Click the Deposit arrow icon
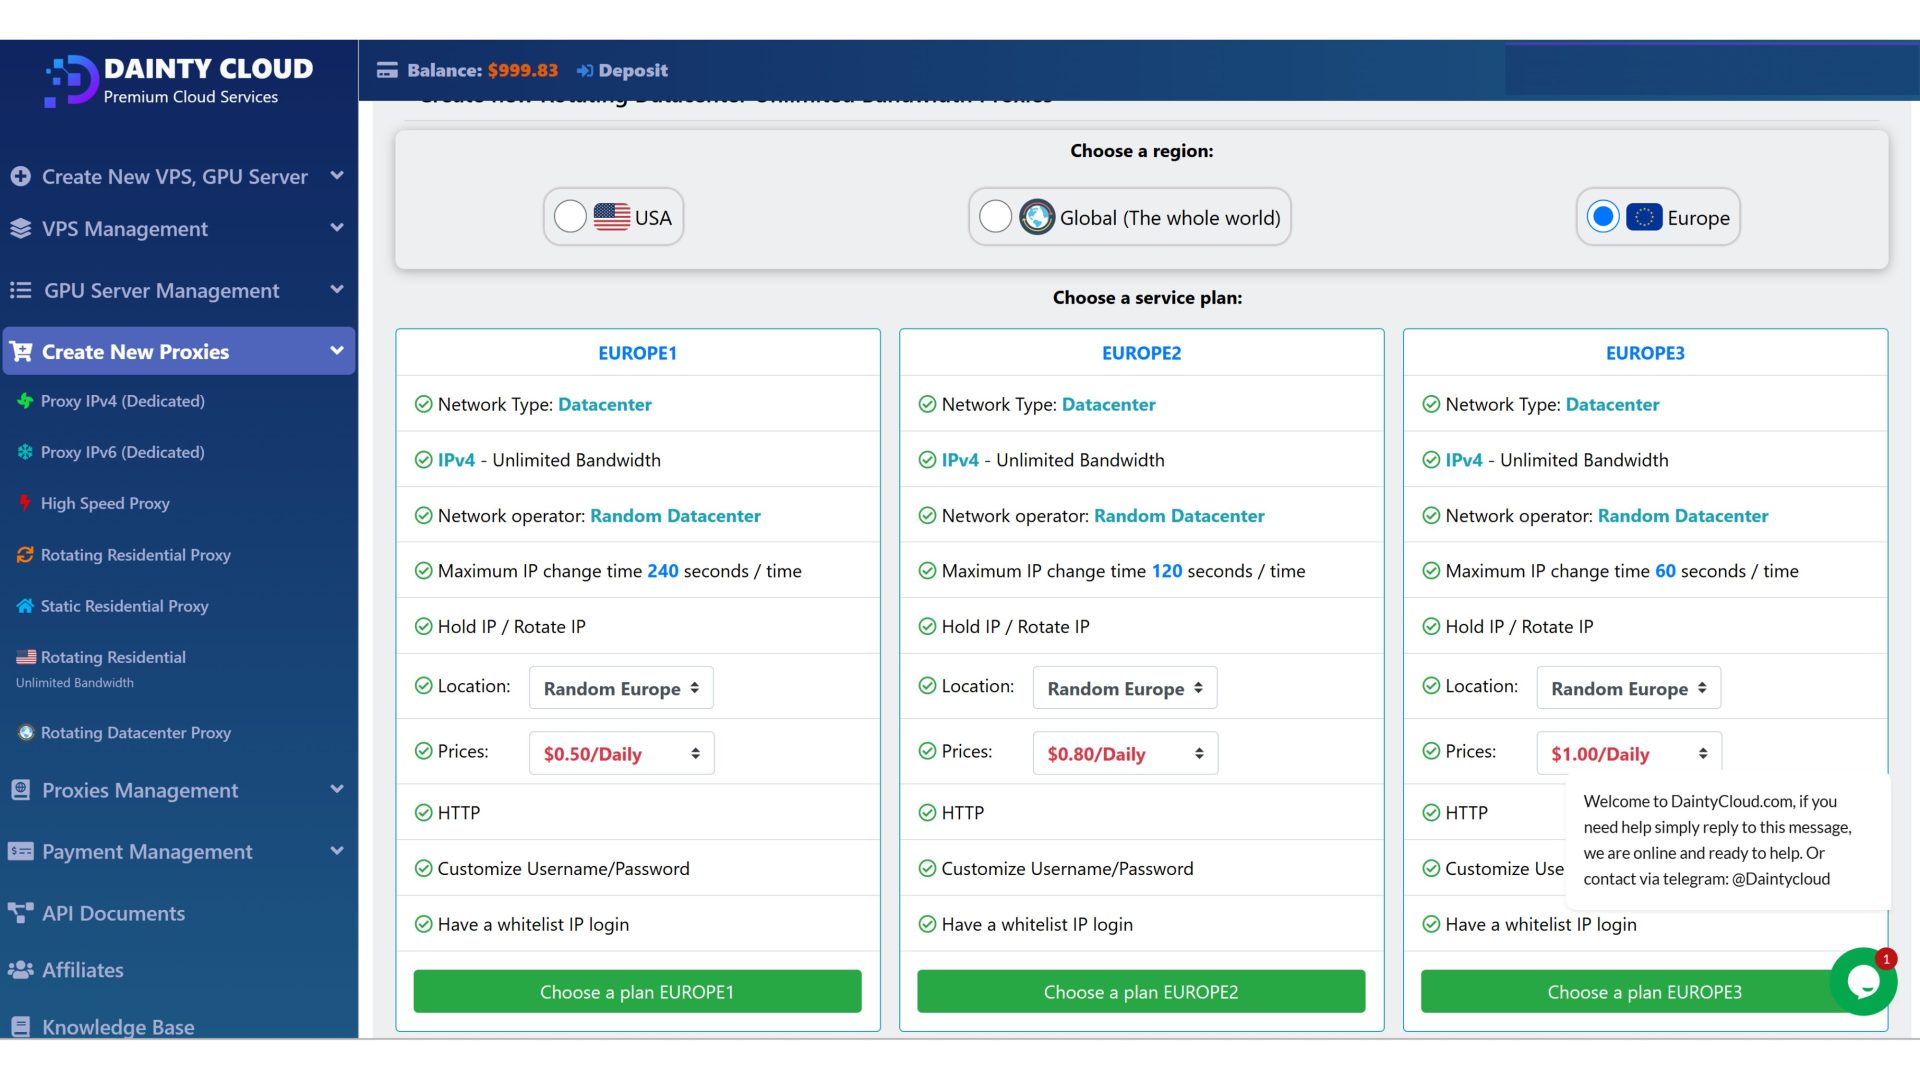 (585, 70)
